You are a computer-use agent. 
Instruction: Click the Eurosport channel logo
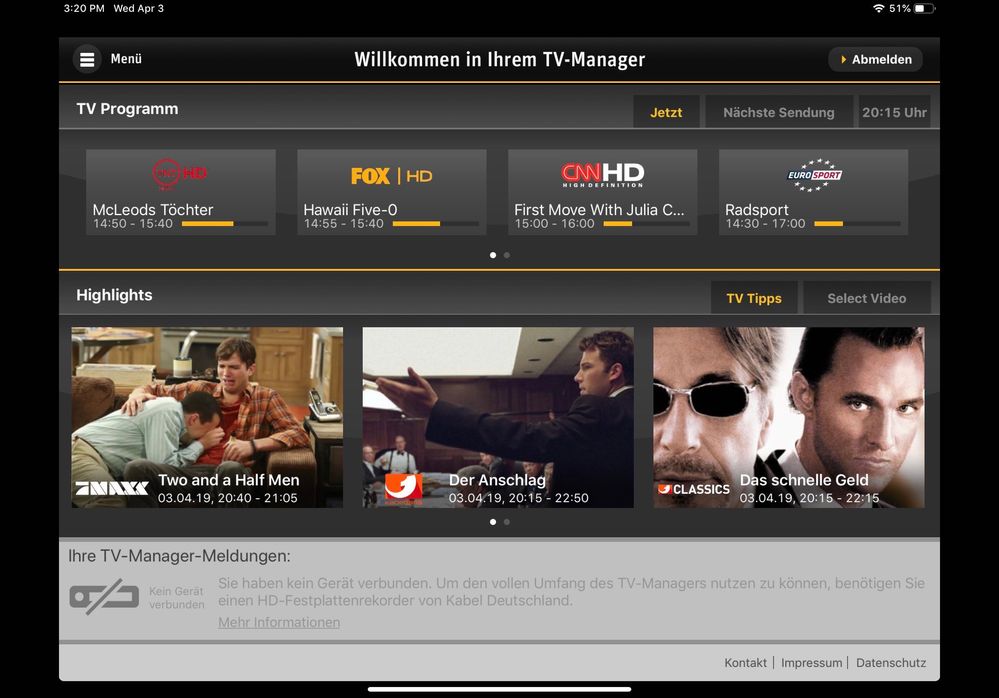[814, 175]
